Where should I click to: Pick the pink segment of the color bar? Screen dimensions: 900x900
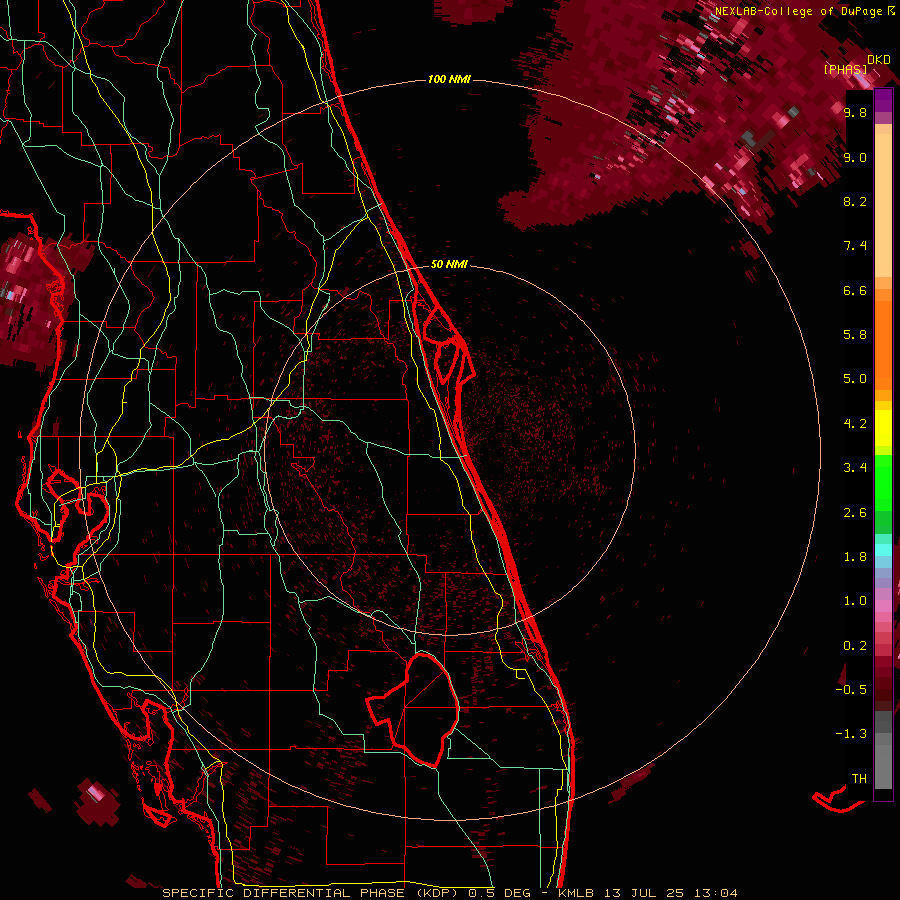[883, 606]
